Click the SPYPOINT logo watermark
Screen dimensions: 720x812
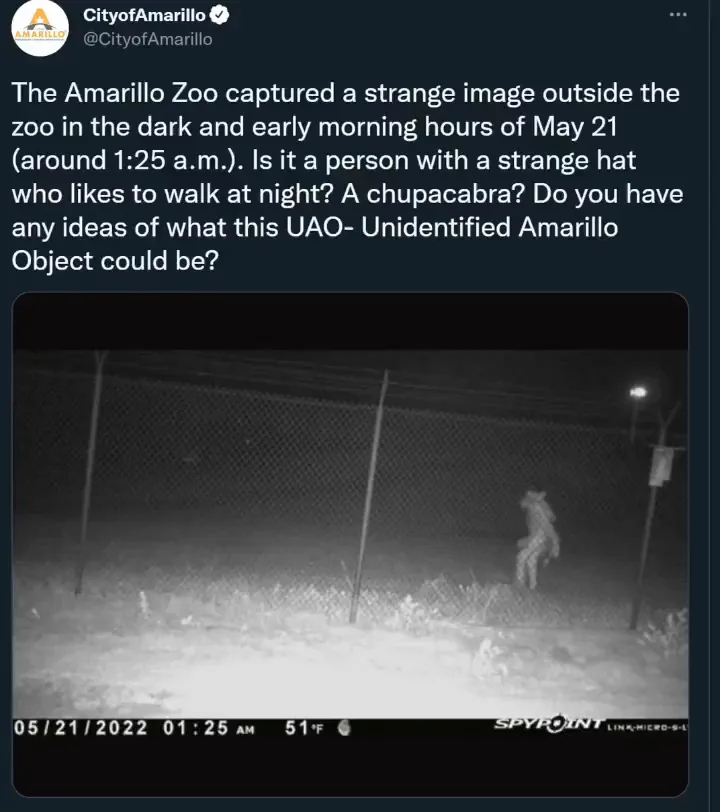[x=550, y=723]
